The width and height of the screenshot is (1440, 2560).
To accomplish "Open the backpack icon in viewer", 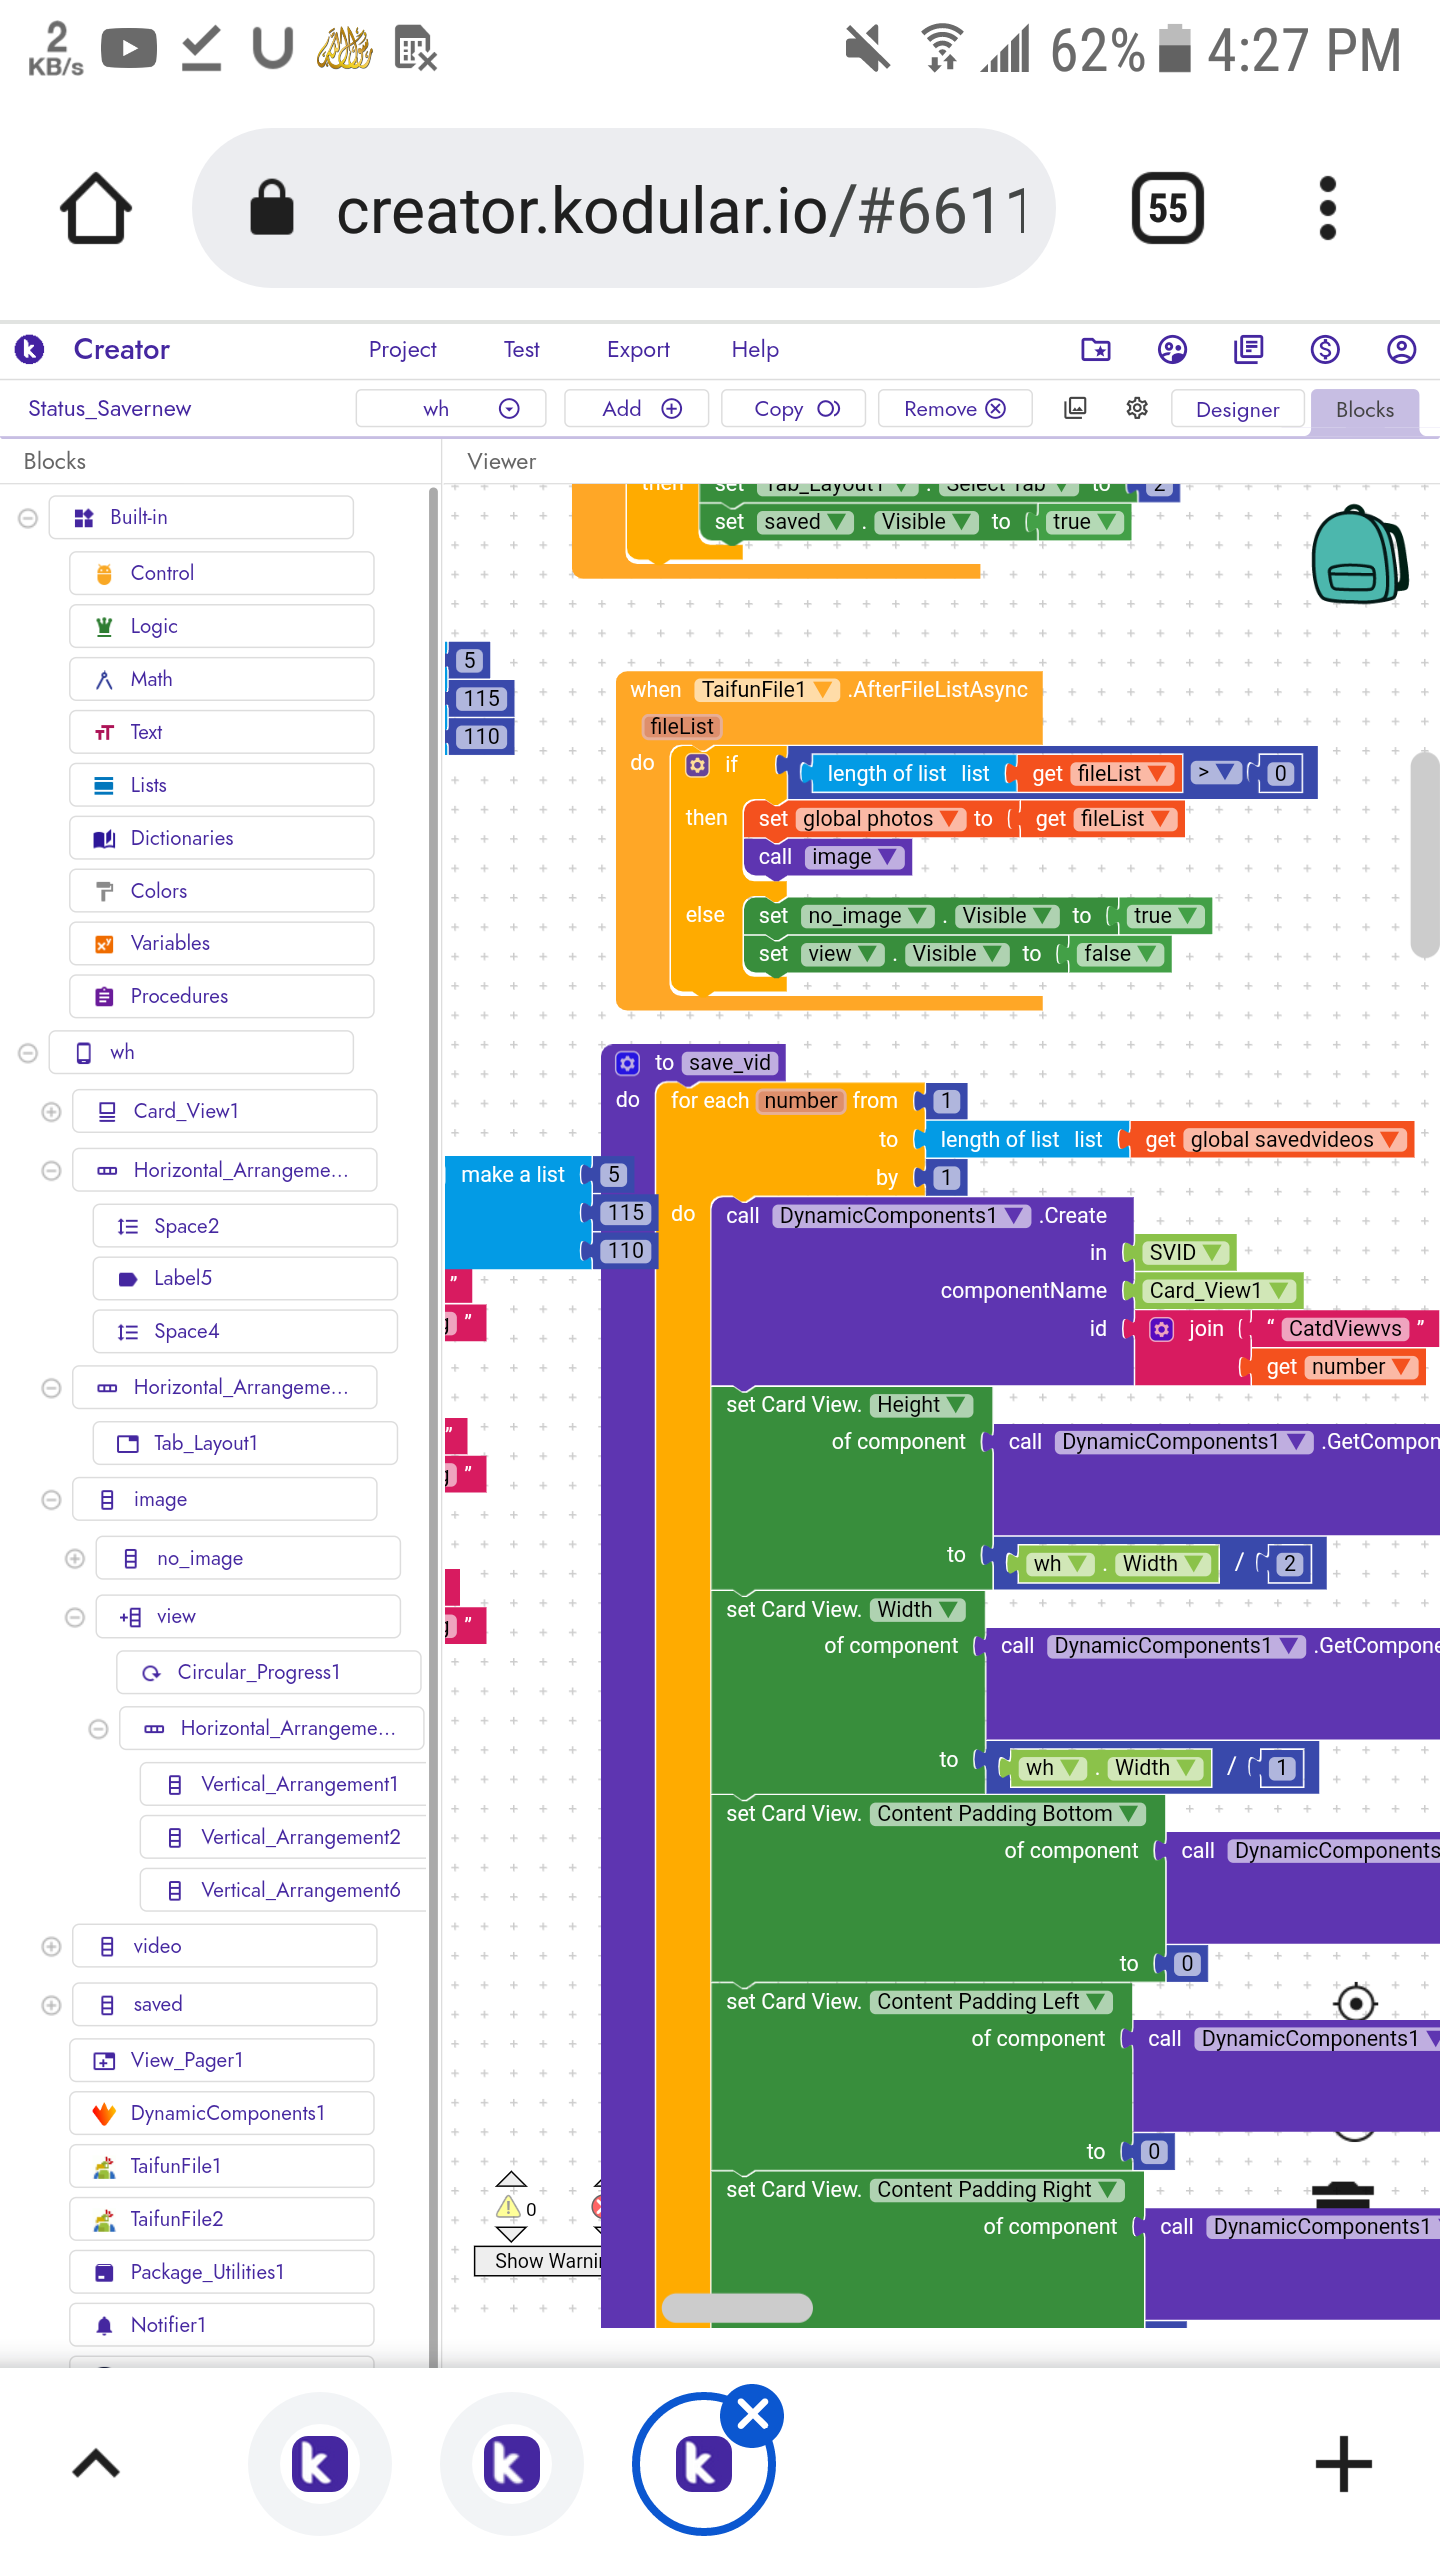I will tap(1358, 554).
